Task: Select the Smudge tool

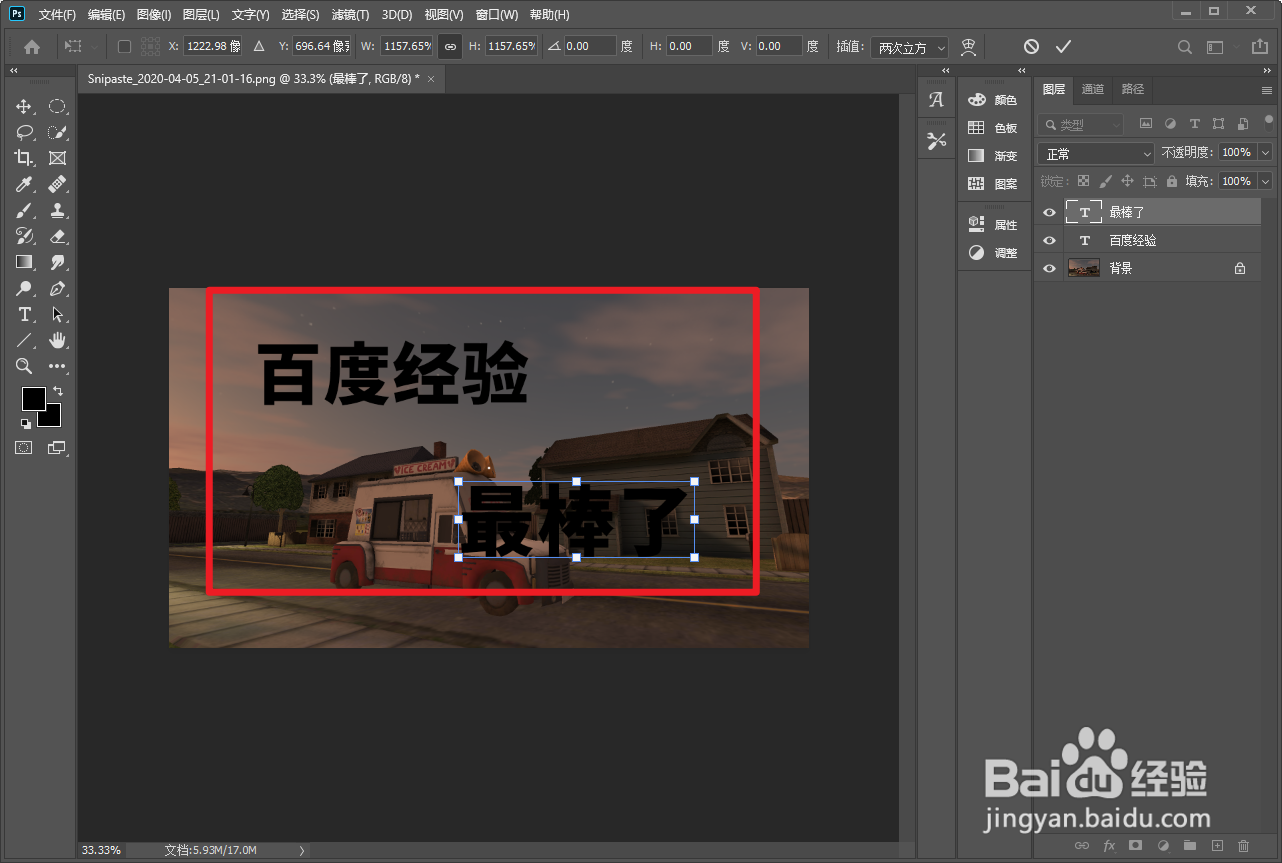Action: click(58, 262)
